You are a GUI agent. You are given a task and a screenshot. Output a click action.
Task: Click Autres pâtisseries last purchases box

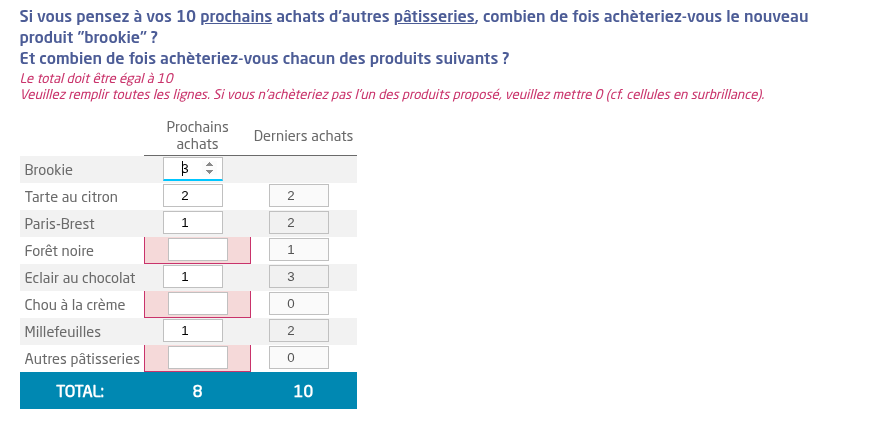[x=299, y=358]
